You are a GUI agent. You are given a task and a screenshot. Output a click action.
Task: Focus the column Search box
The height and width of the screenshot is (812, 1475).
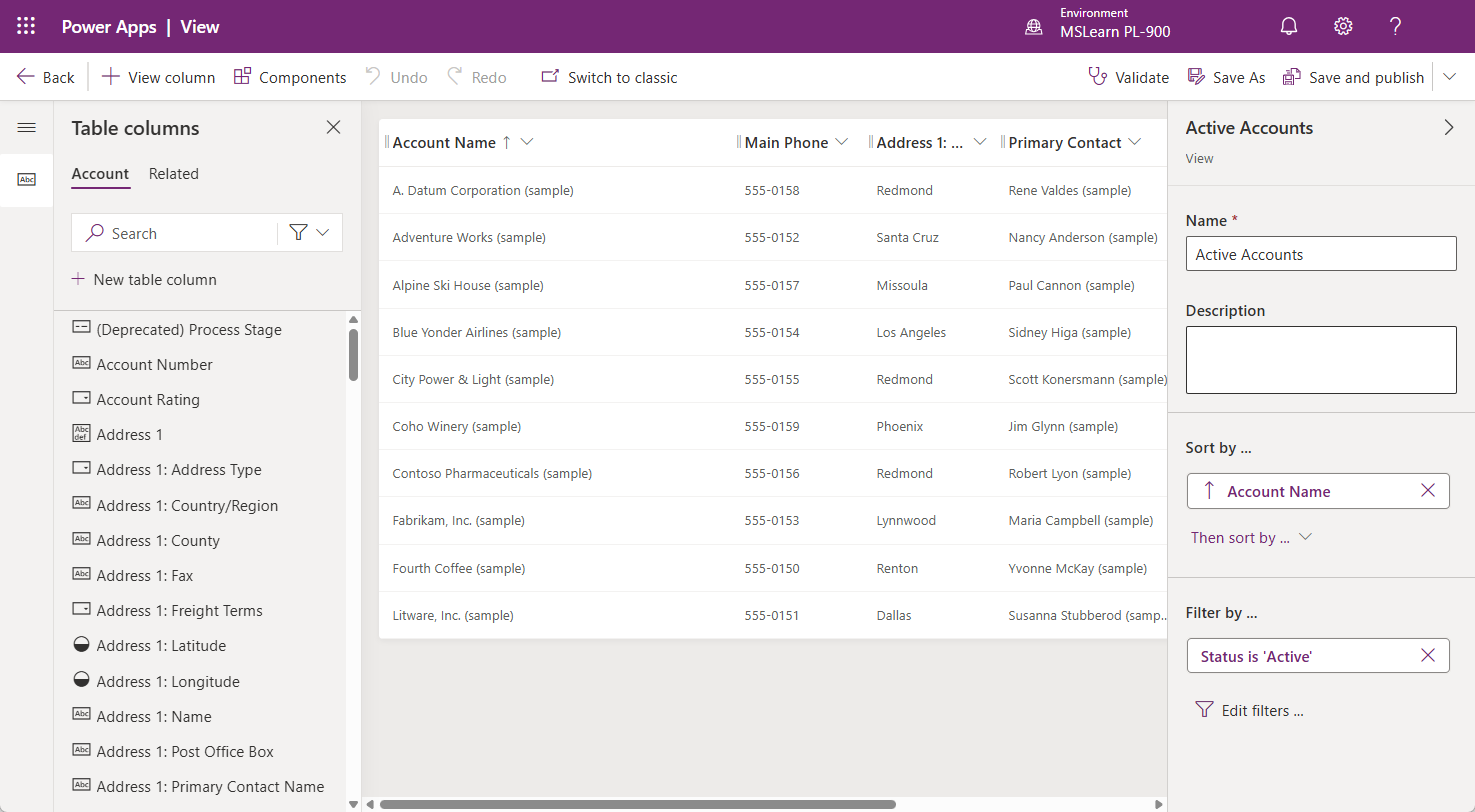[x=175, y=233]
